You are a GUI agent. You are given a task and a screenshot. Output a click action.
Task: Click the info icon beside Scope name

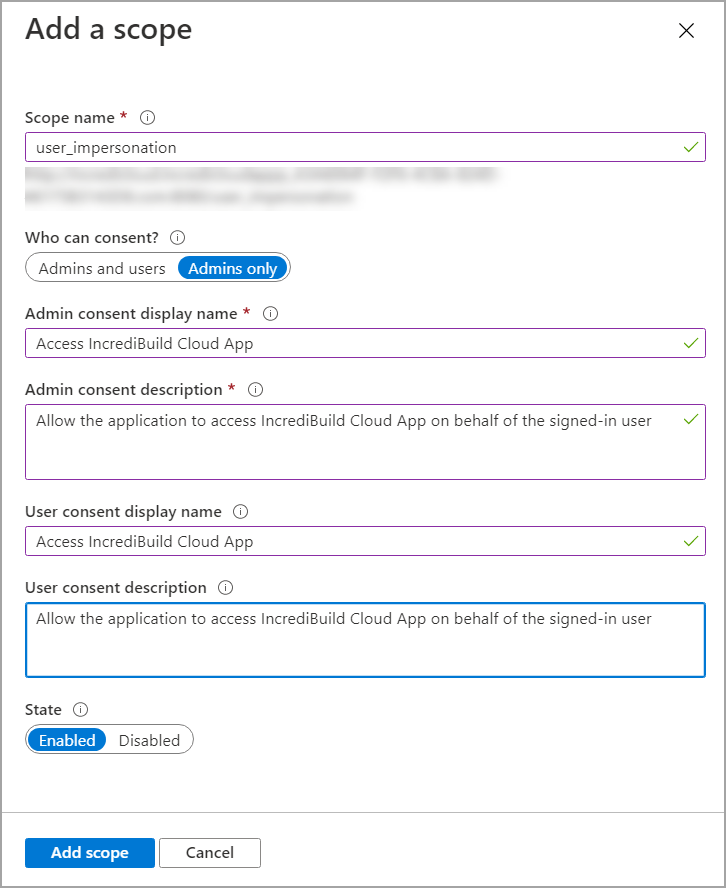[x=147, y=117]
